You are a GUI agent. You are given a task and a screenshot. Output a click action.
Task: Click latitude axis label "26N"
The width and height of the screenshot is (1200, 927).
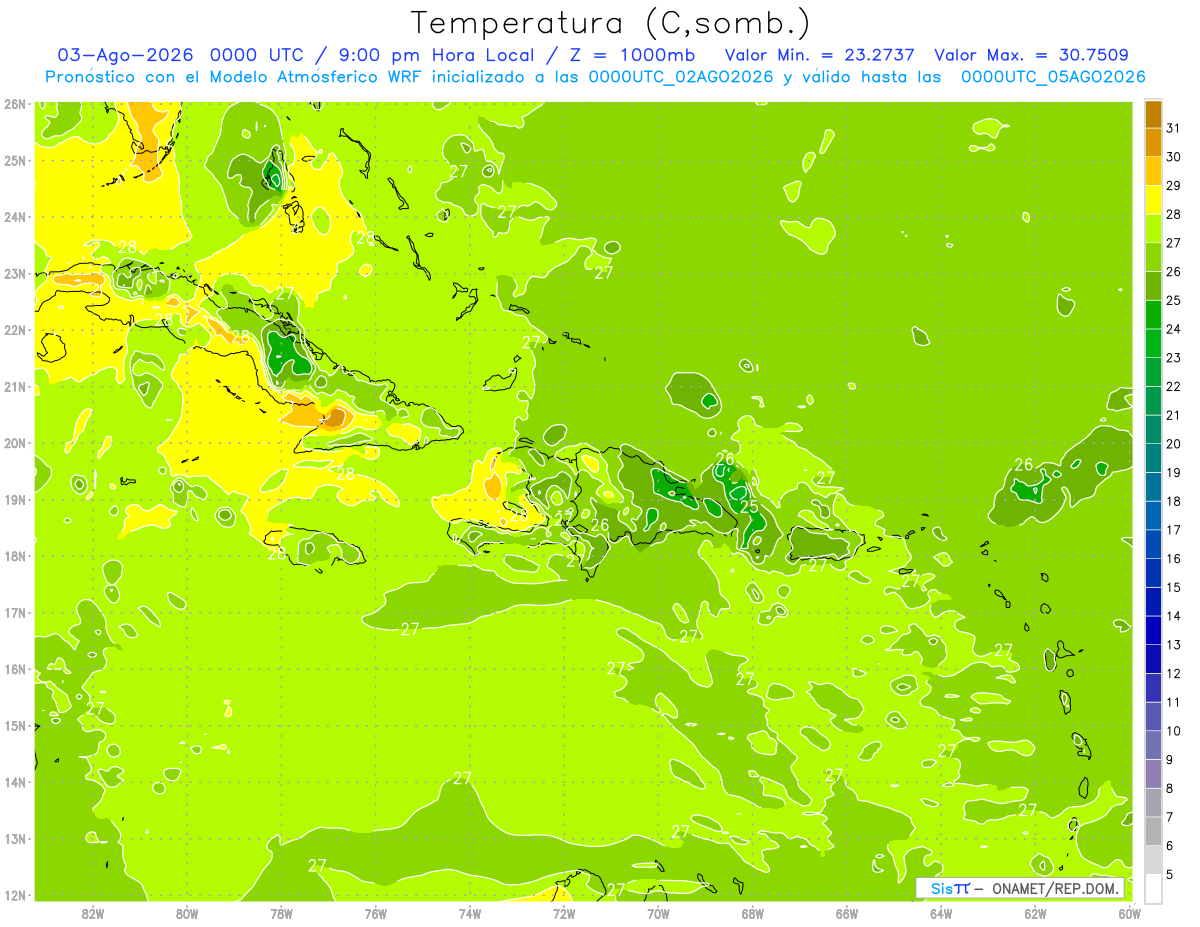click(x=15, y=104)
